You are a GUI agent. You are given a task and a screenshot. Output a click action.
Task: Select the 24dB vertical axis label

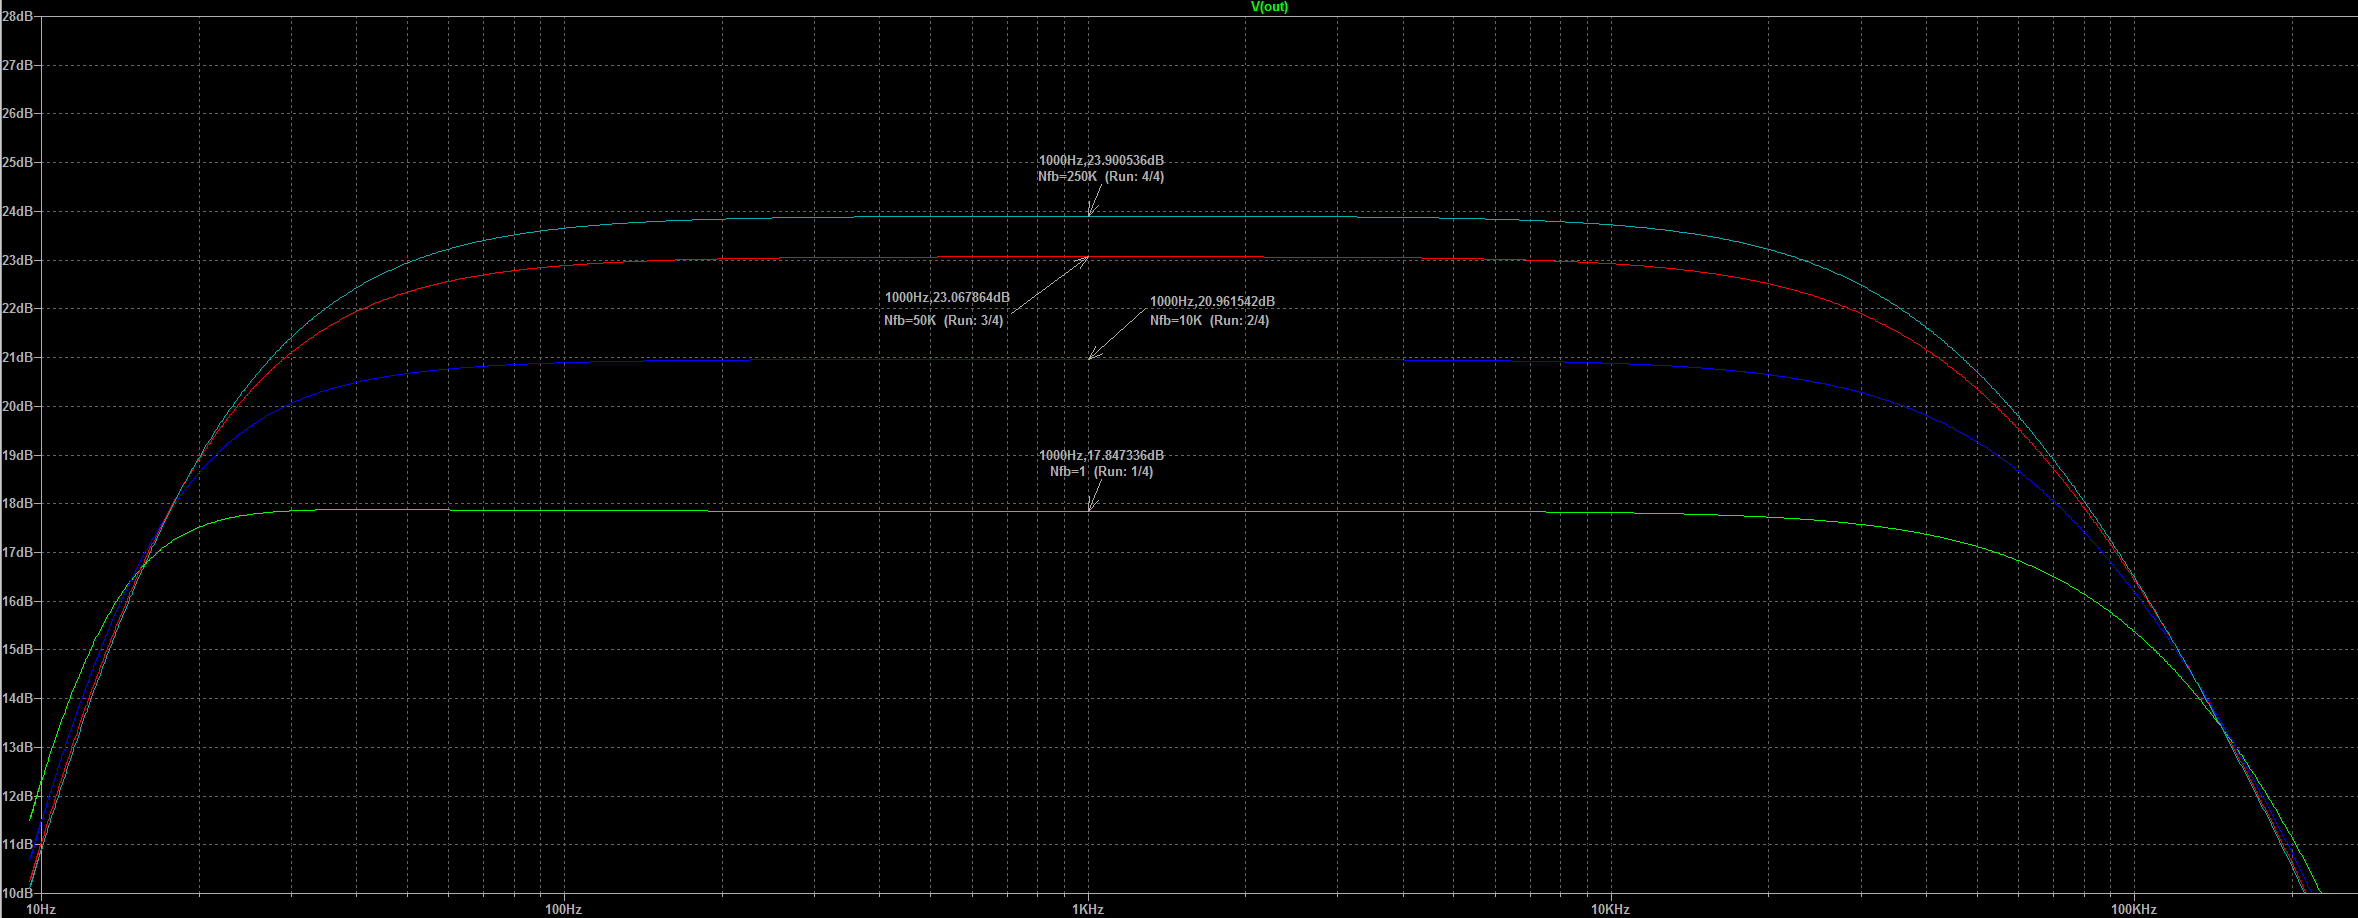click(x=17, y=212)
